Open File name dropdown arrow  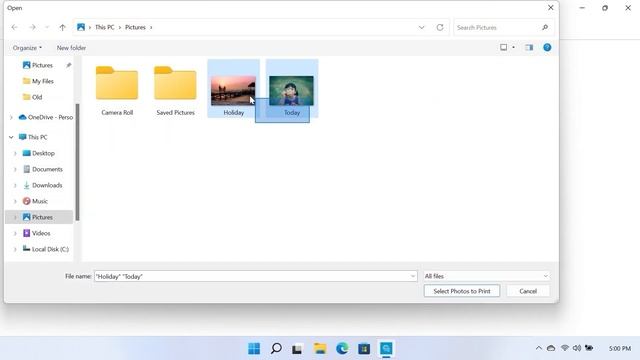pyautogui.click(x=413, y=276)
